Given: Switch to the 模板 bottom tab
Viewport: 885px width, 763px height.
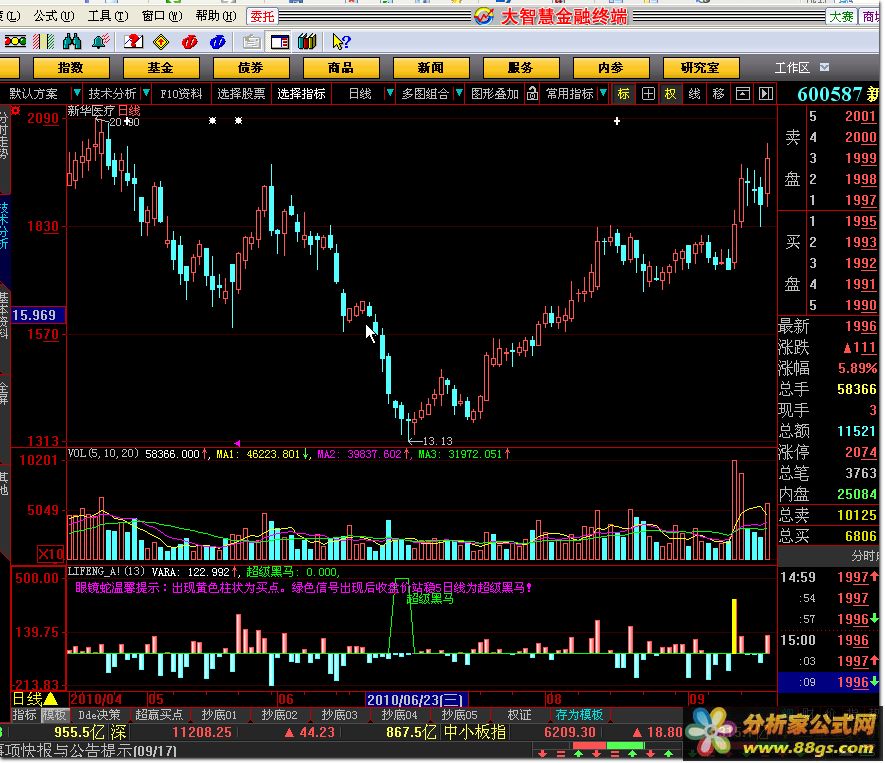Looking at the screenshot, I should [54, 715].
